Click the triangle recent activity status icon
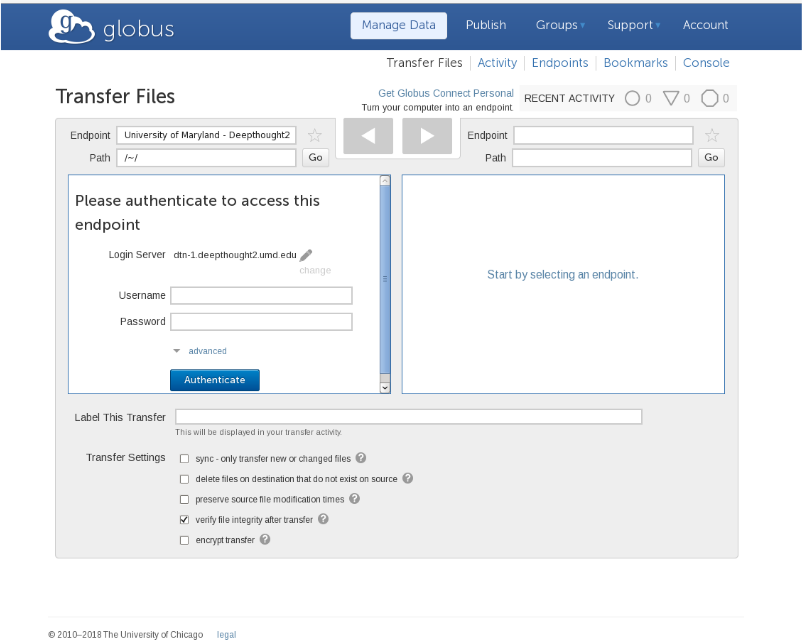 point(671,98)
